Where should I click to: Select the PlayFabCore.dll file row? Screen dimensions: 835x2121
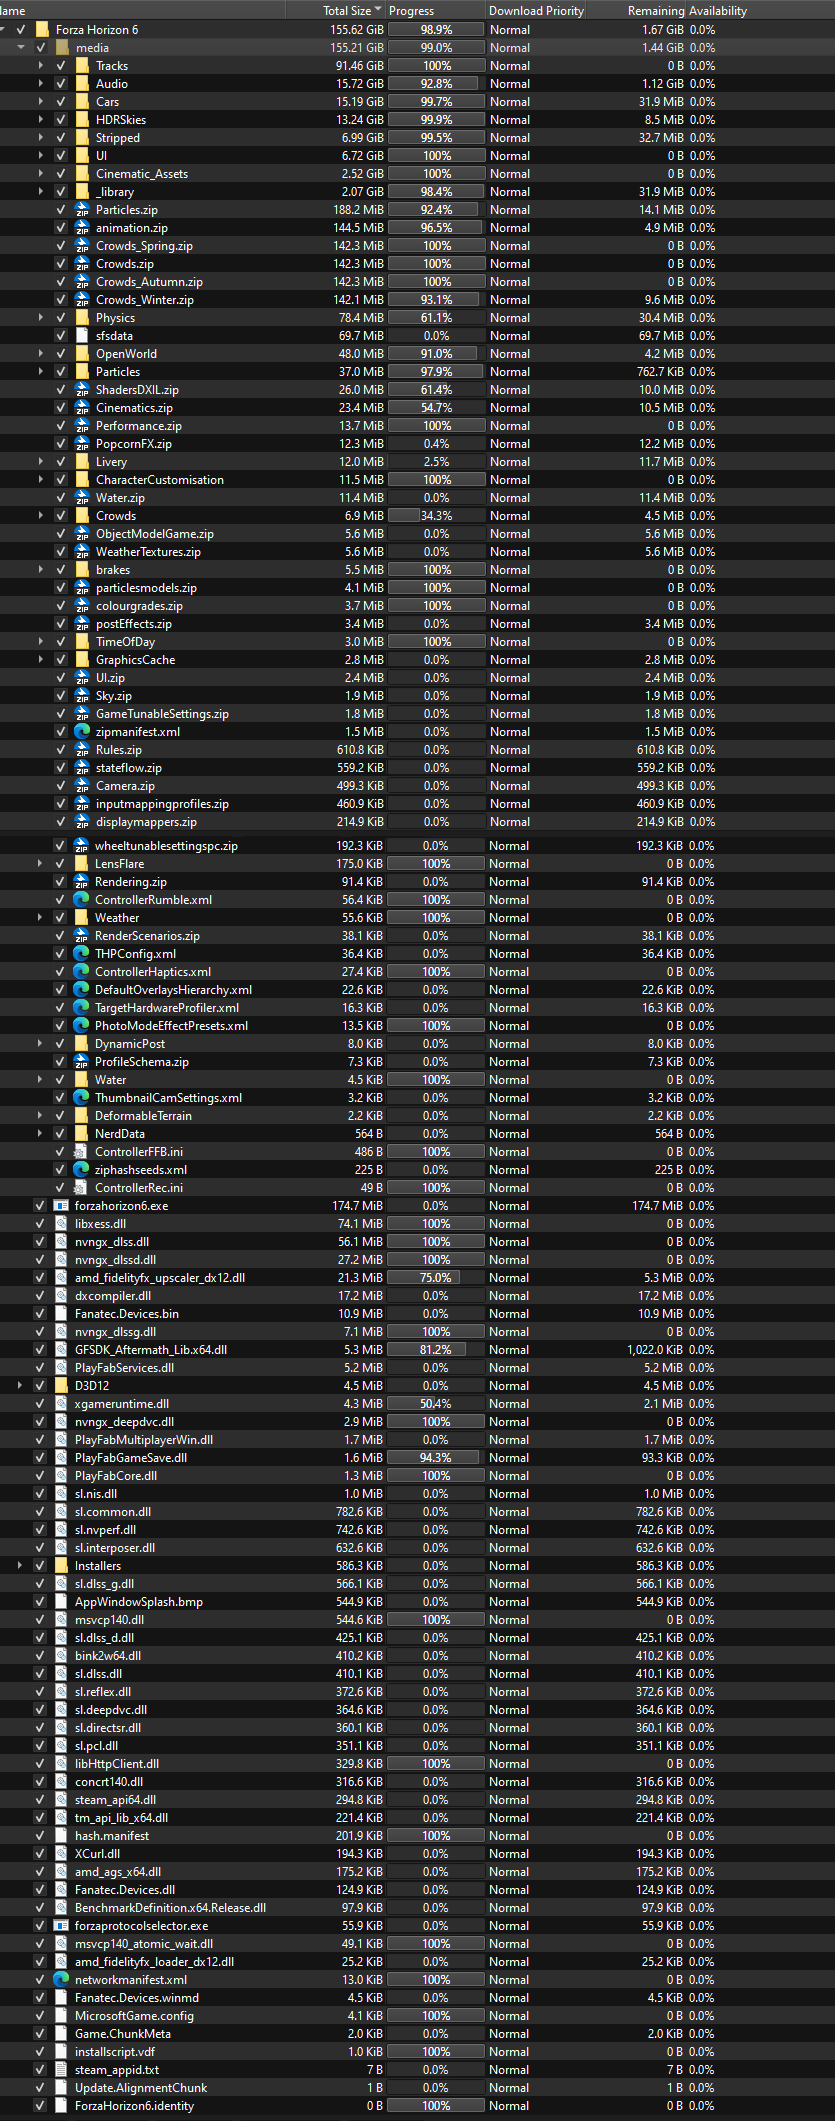(417, 1476)
